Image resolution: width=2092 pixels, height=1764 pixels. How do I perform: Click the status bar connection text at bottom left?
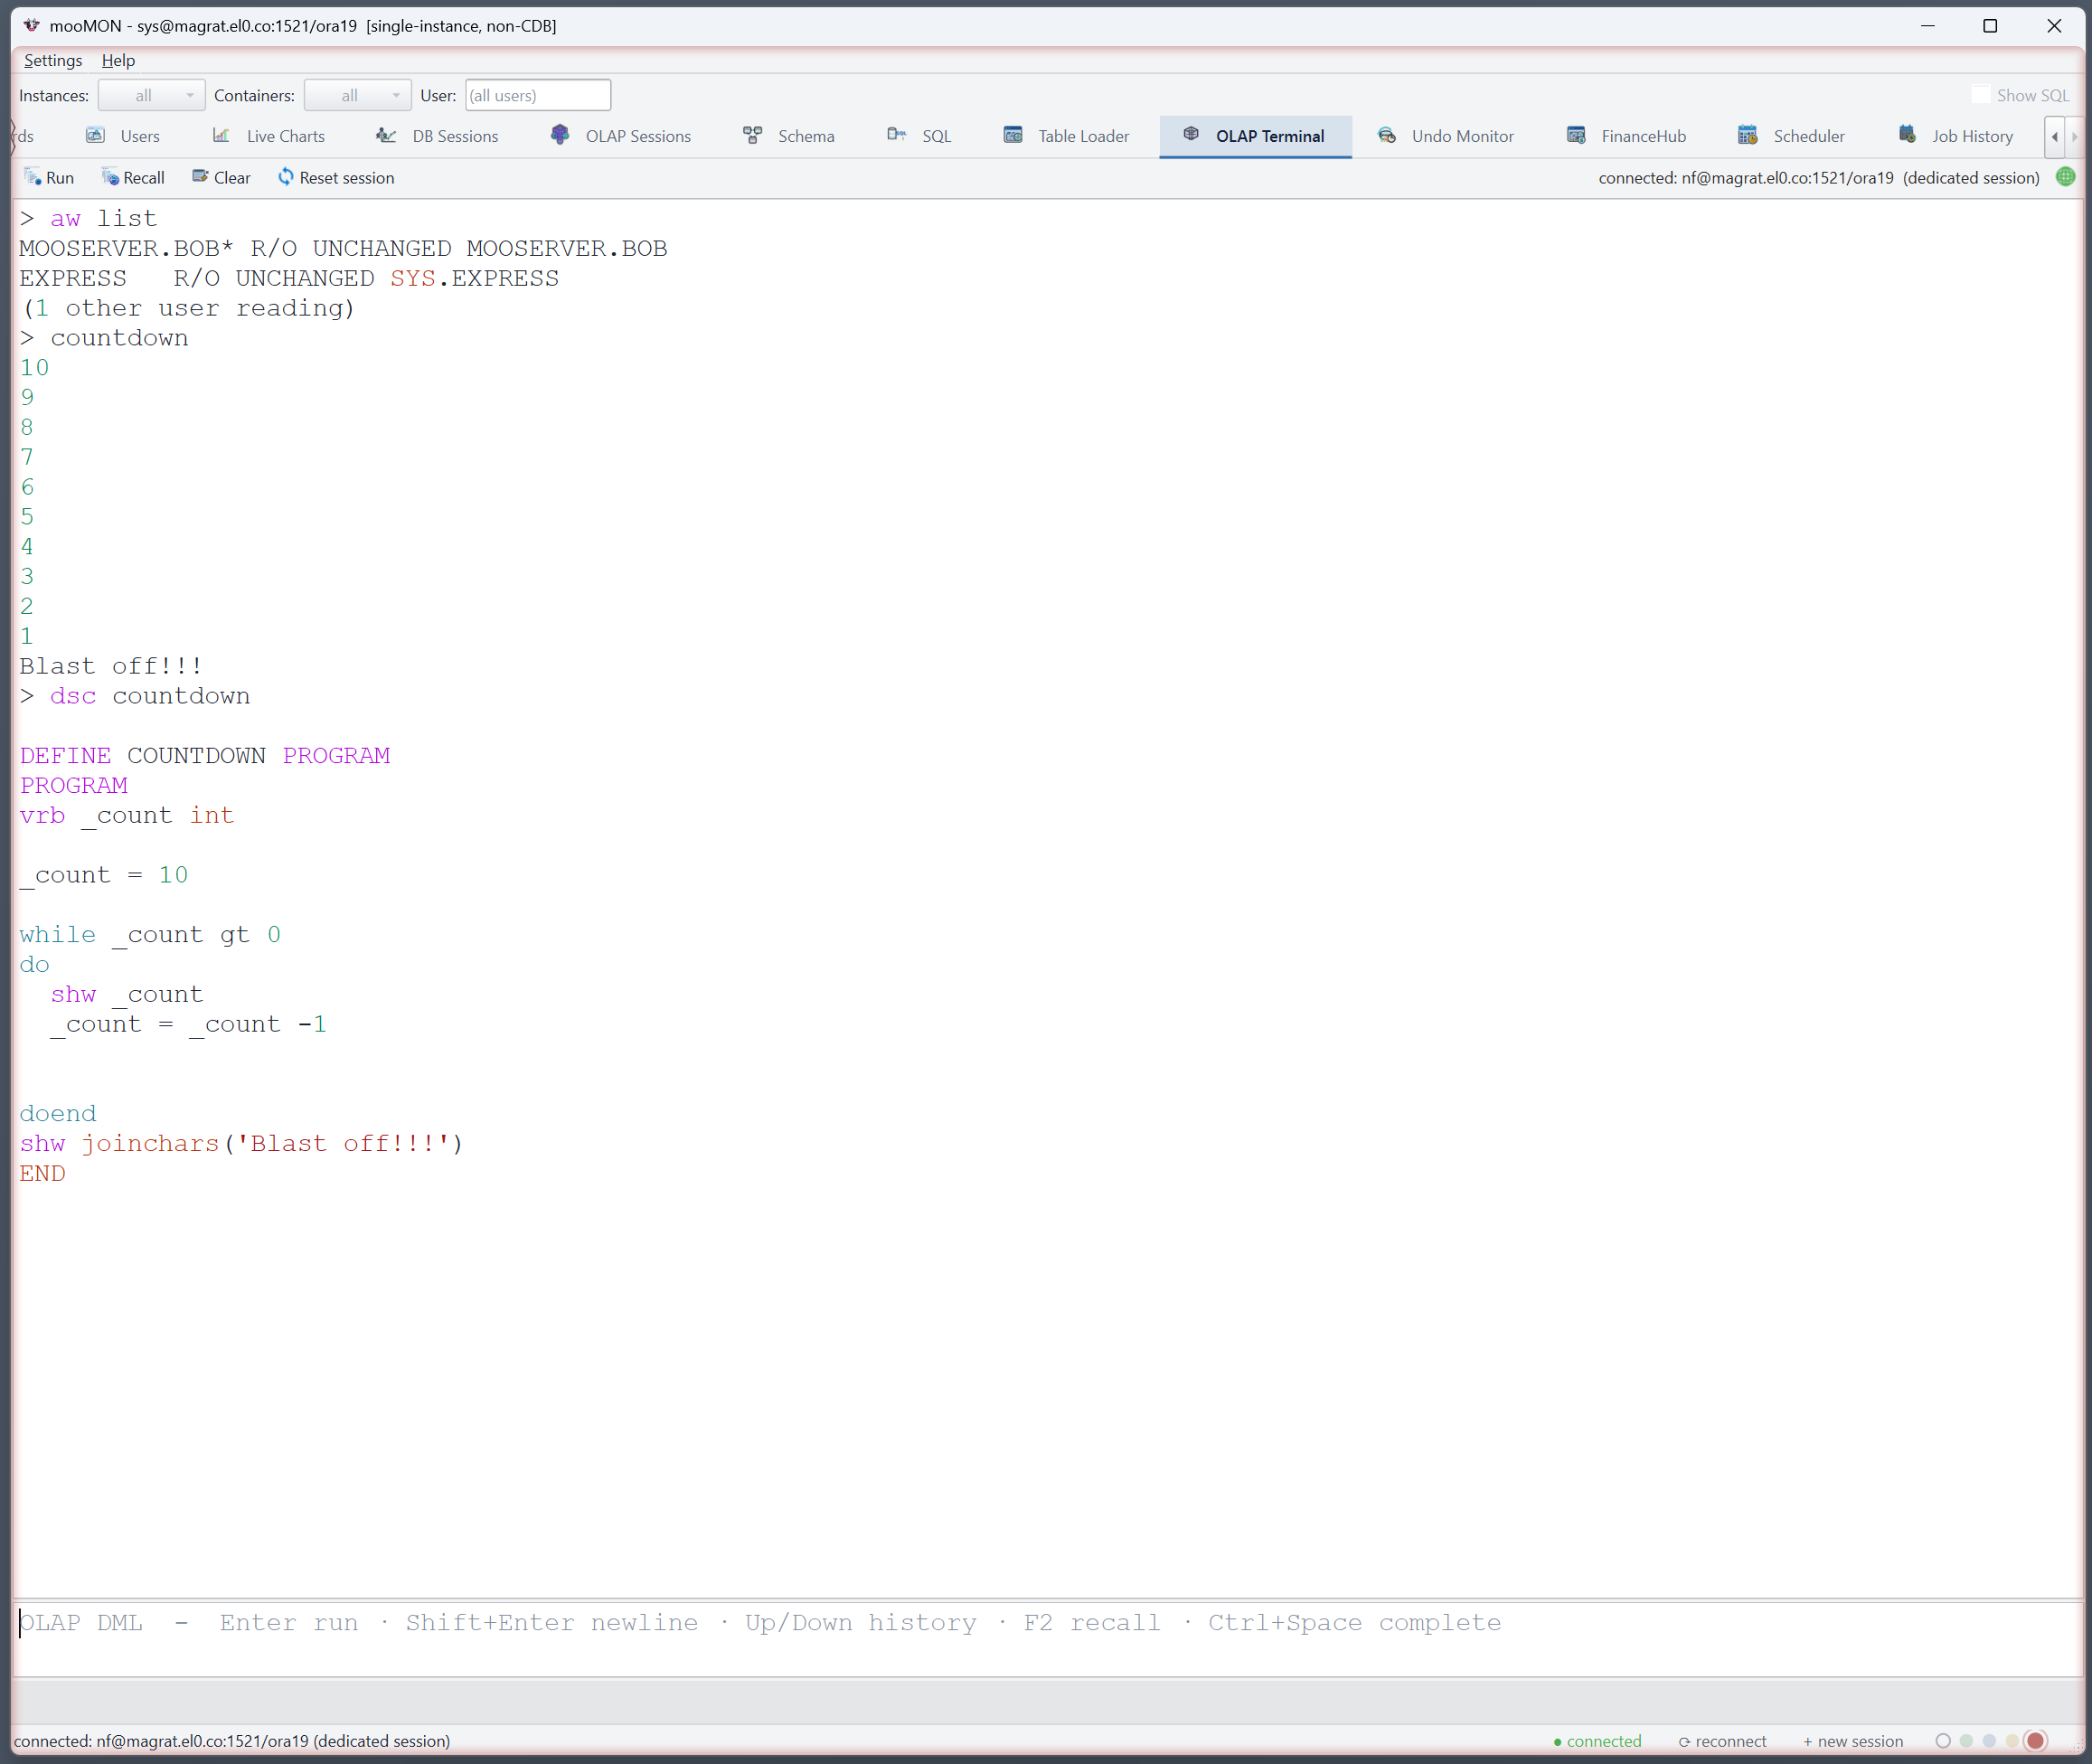232,1741
